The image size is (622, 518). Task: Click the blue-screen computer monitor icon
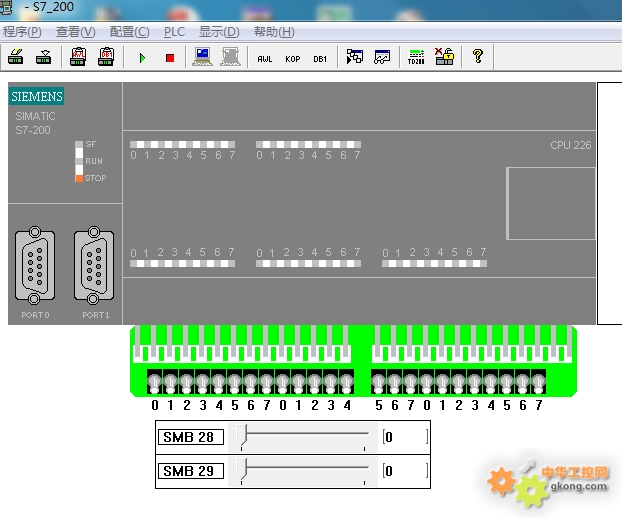[x=202, y=57]
